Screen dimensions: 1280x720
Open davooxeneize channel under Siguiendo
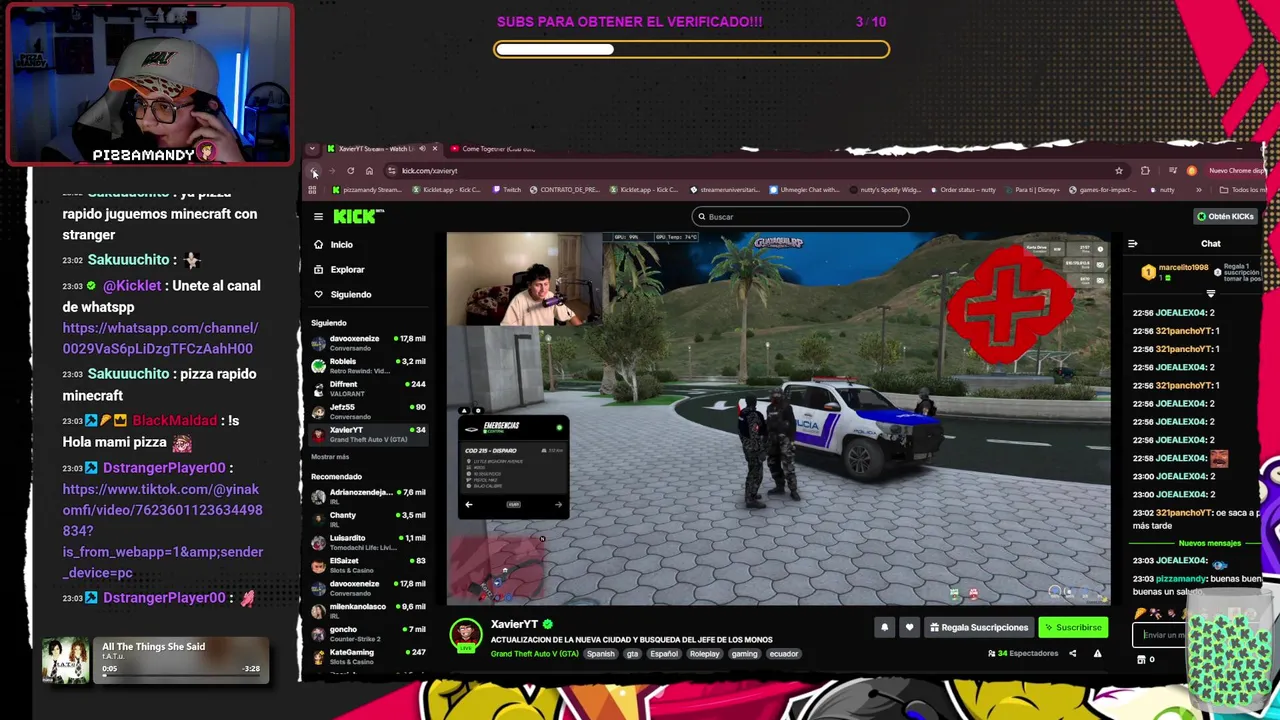pos(369,343)
